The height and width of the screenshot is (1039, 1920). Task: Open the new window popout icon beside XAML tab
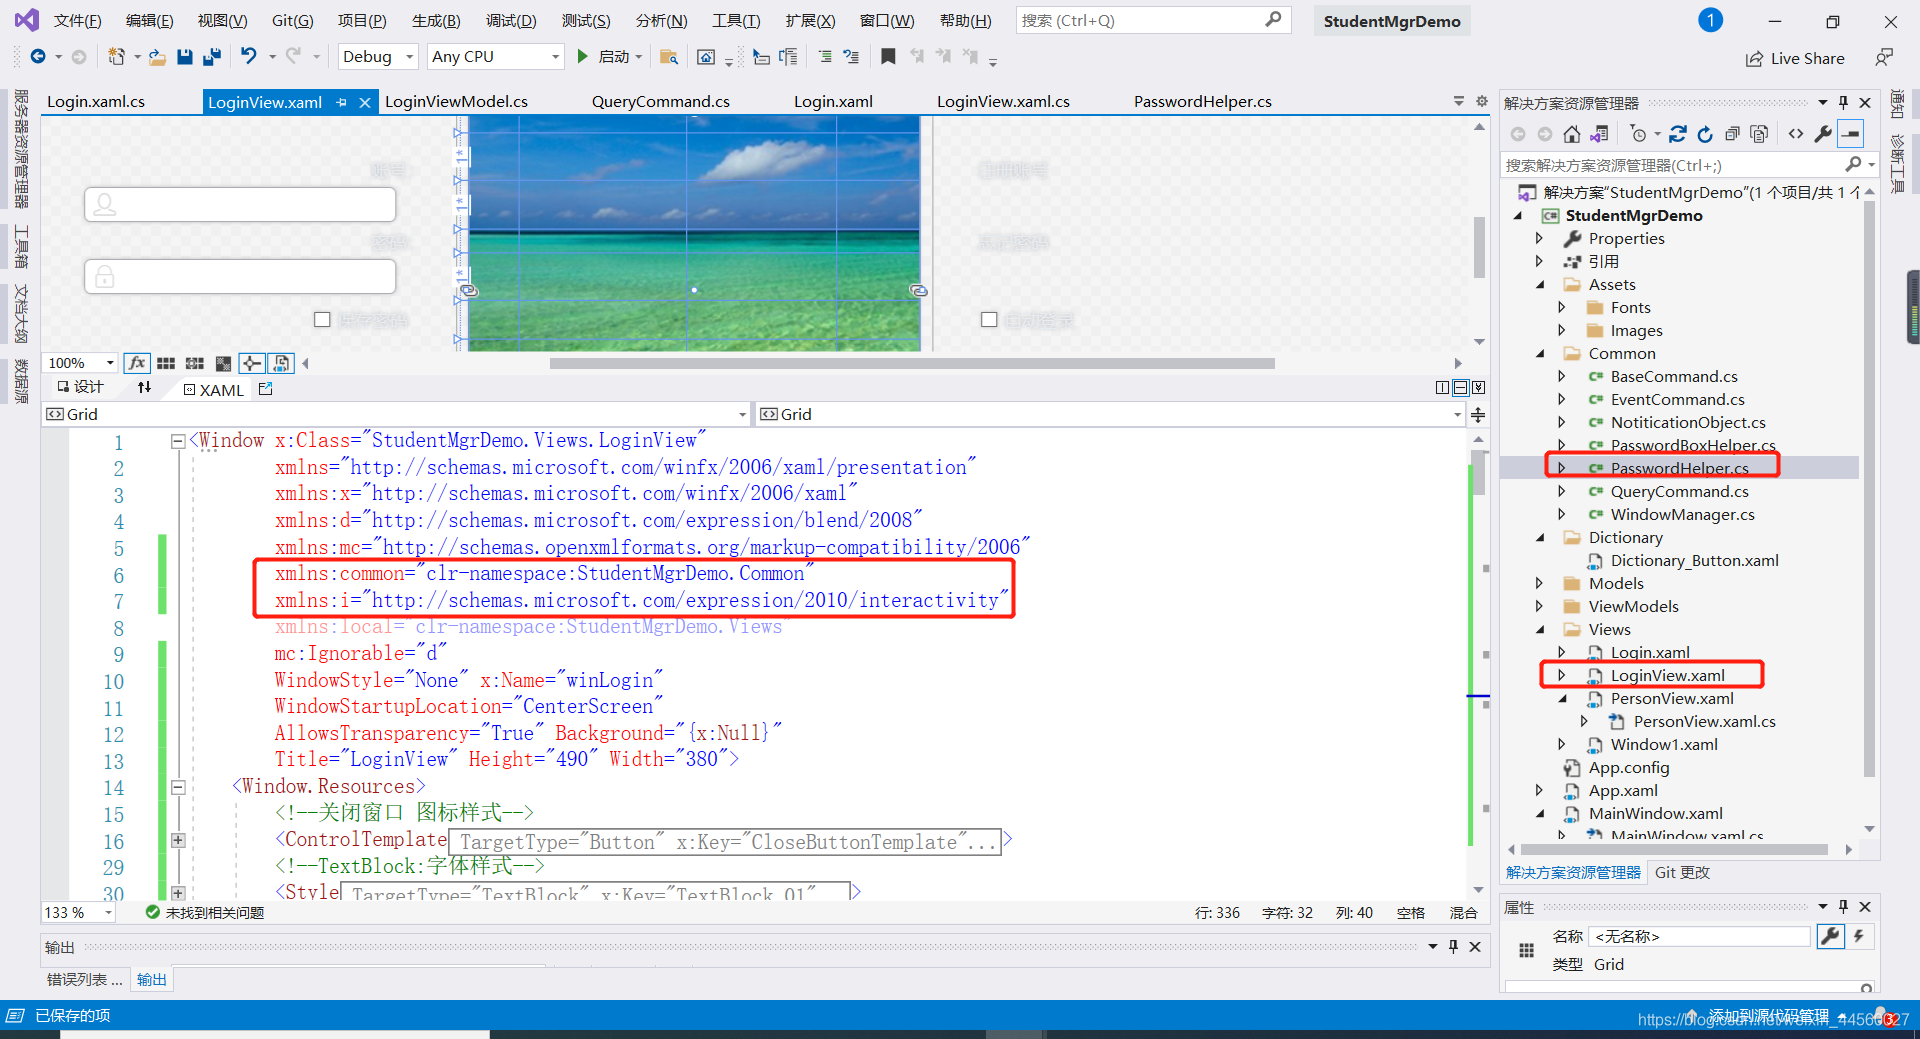click(x=265, y=389)
